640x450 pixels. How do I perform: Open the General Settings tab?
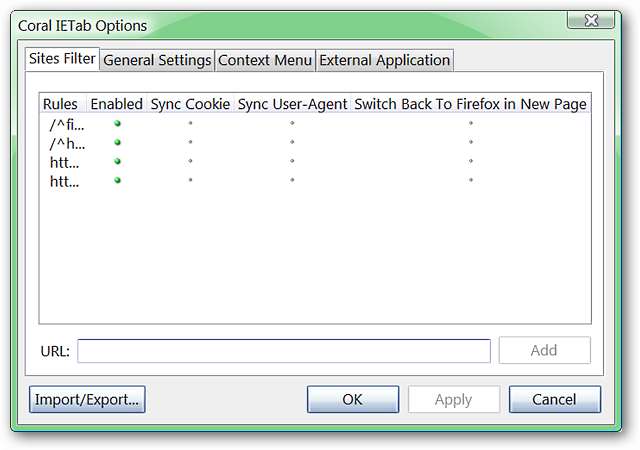(157, 60)
